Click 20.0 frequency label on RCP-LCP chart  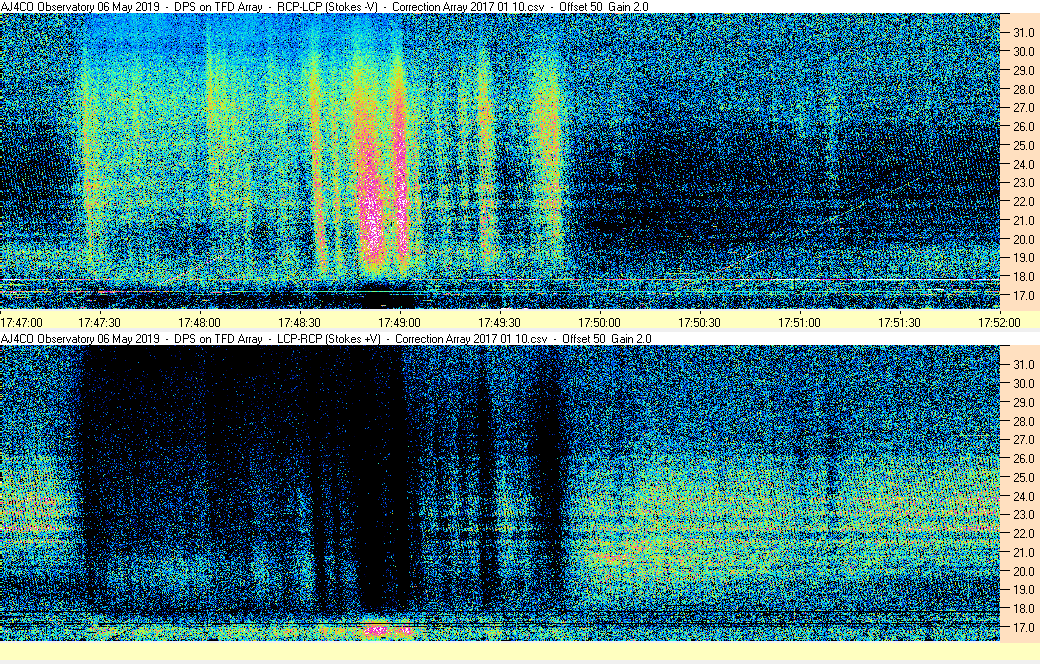[1023, 239]
